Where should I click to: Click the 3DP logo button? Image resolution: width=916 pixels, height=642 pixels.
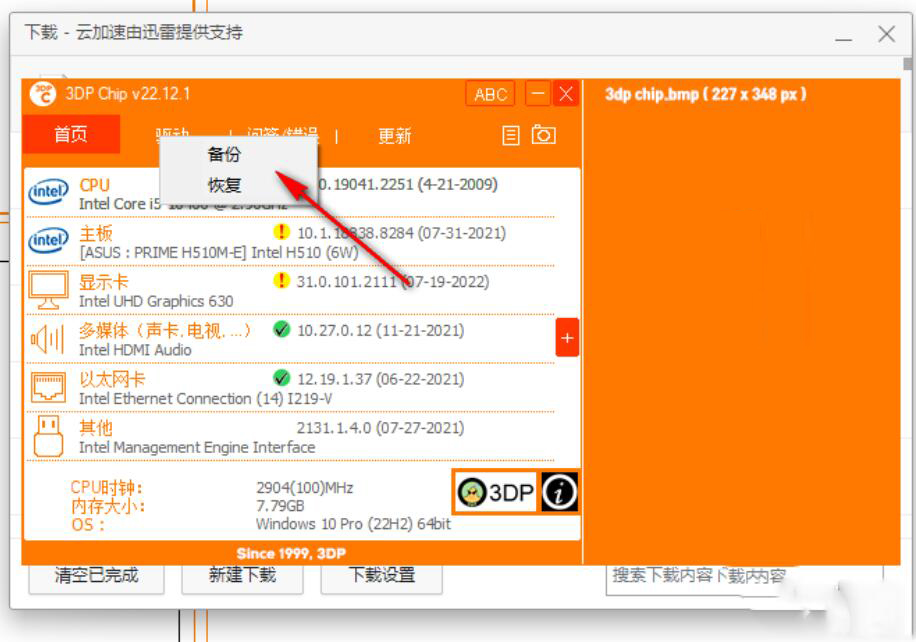coord(497,492)
